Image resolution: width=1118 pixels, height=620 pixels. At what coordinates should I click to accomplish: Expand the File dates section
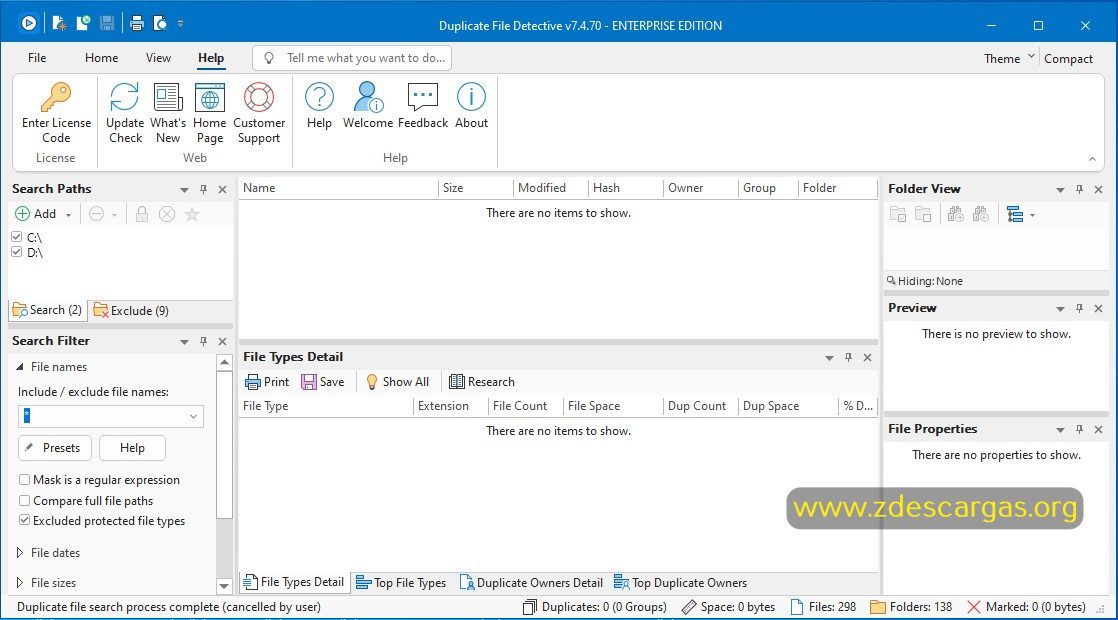(x=19, y=552)
